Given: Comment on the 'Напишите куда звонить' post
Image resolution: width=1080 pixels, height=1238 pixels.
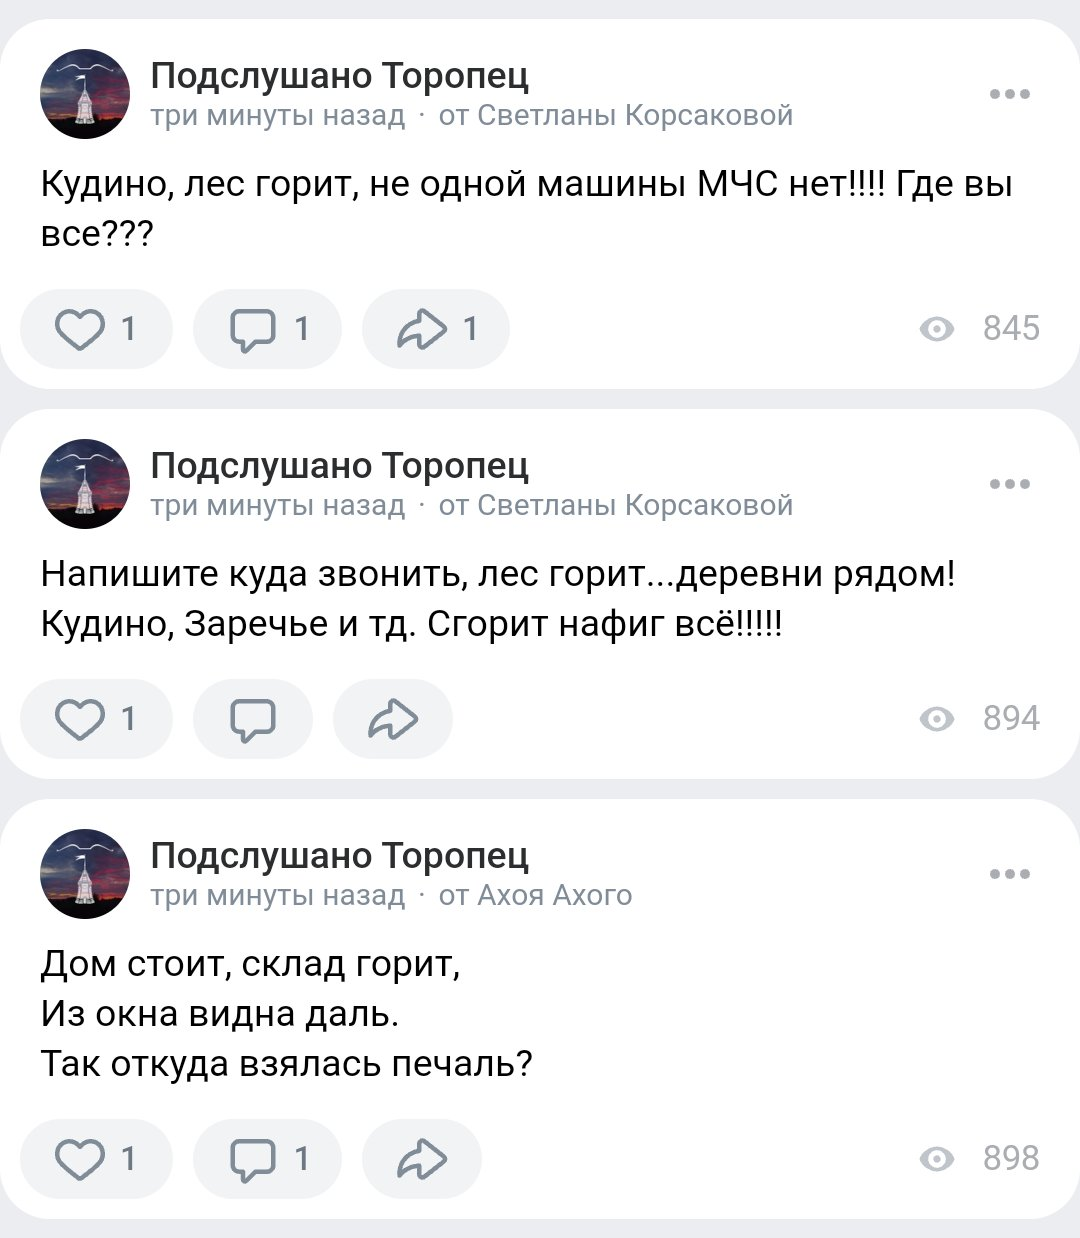Looking at the screenshot, I should coord(253,719).
